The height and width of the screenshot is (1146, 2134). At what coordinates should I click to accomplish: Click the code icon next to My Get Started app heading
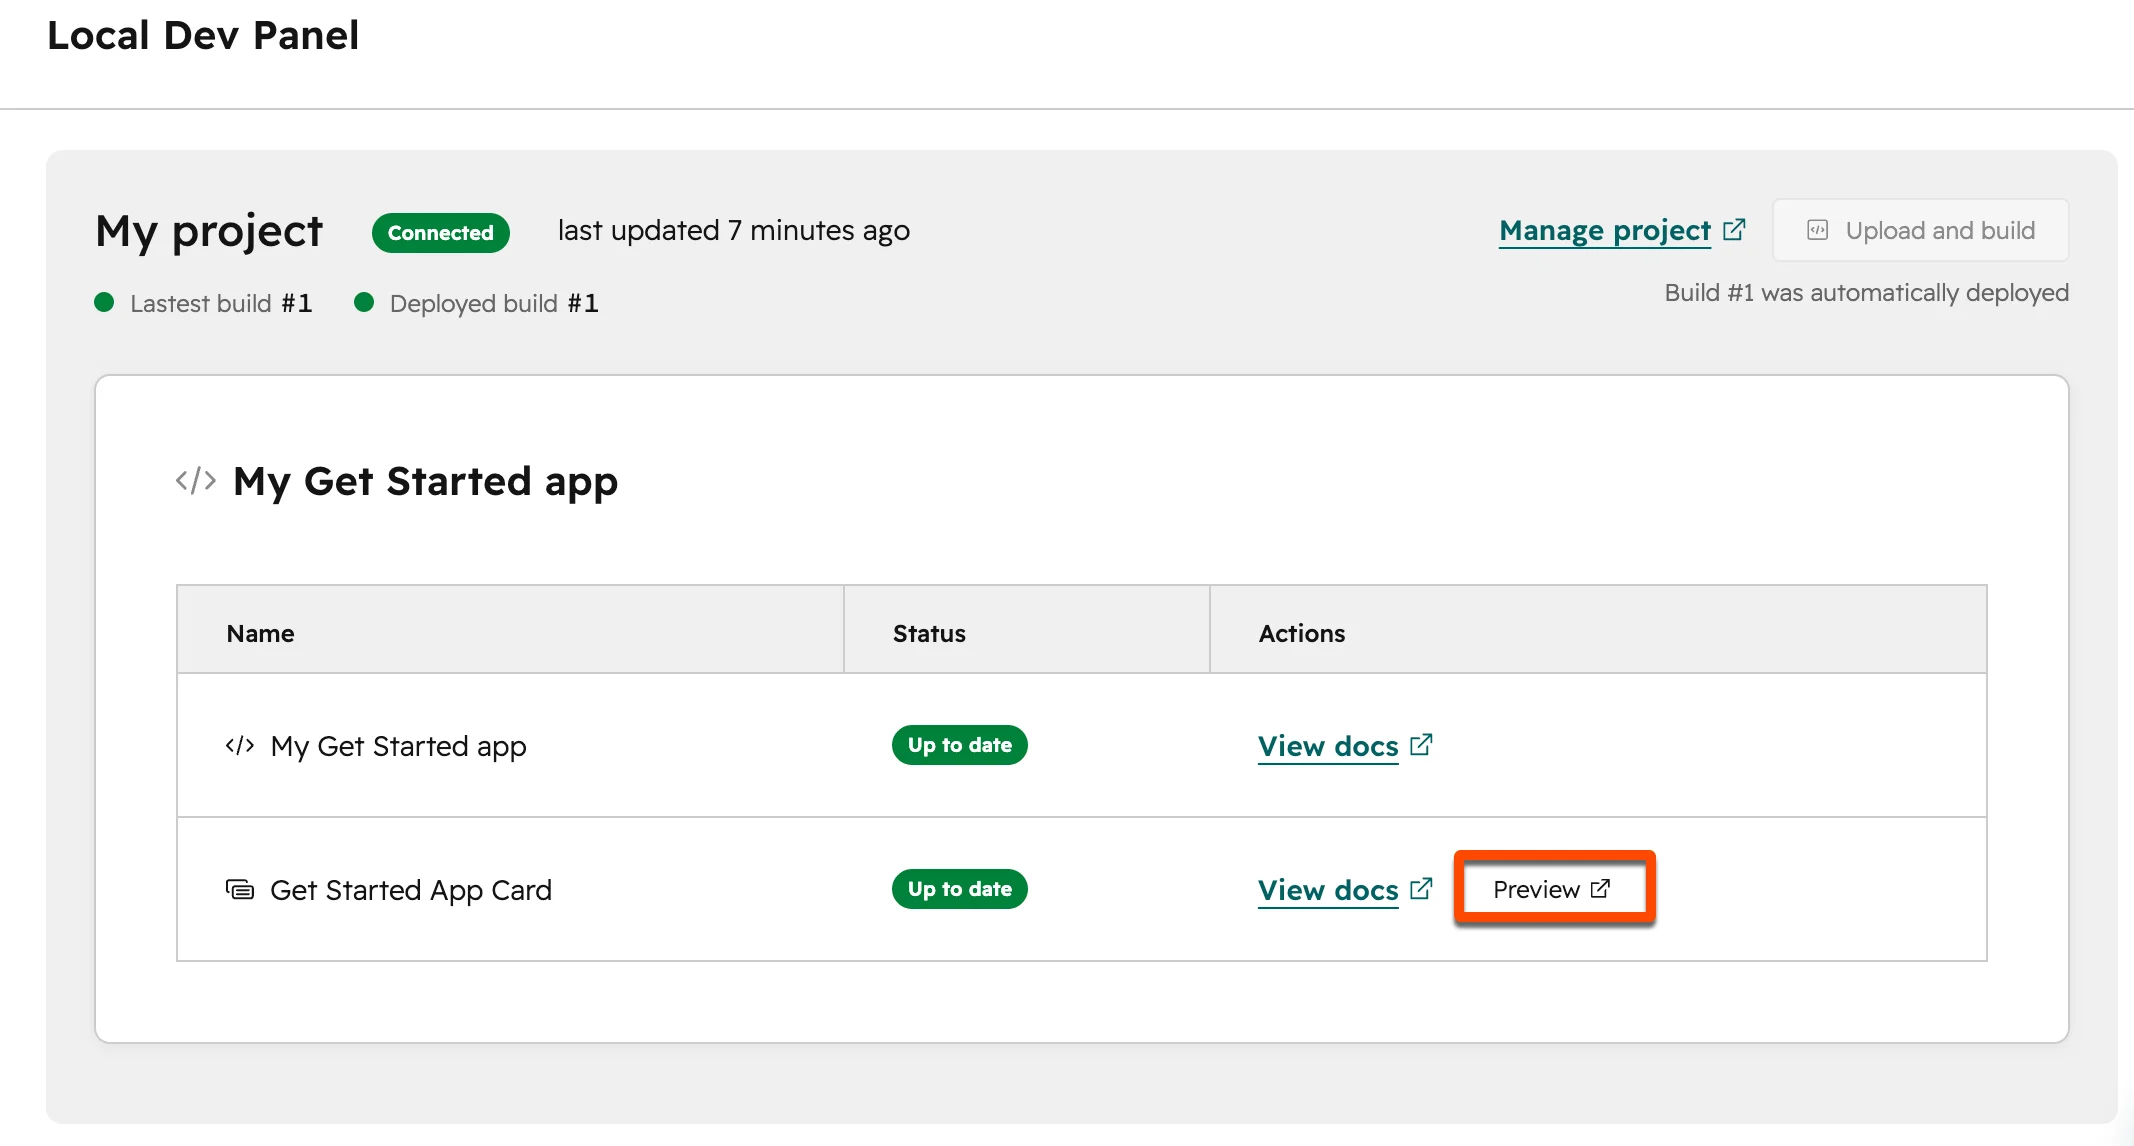click(196, 481)
